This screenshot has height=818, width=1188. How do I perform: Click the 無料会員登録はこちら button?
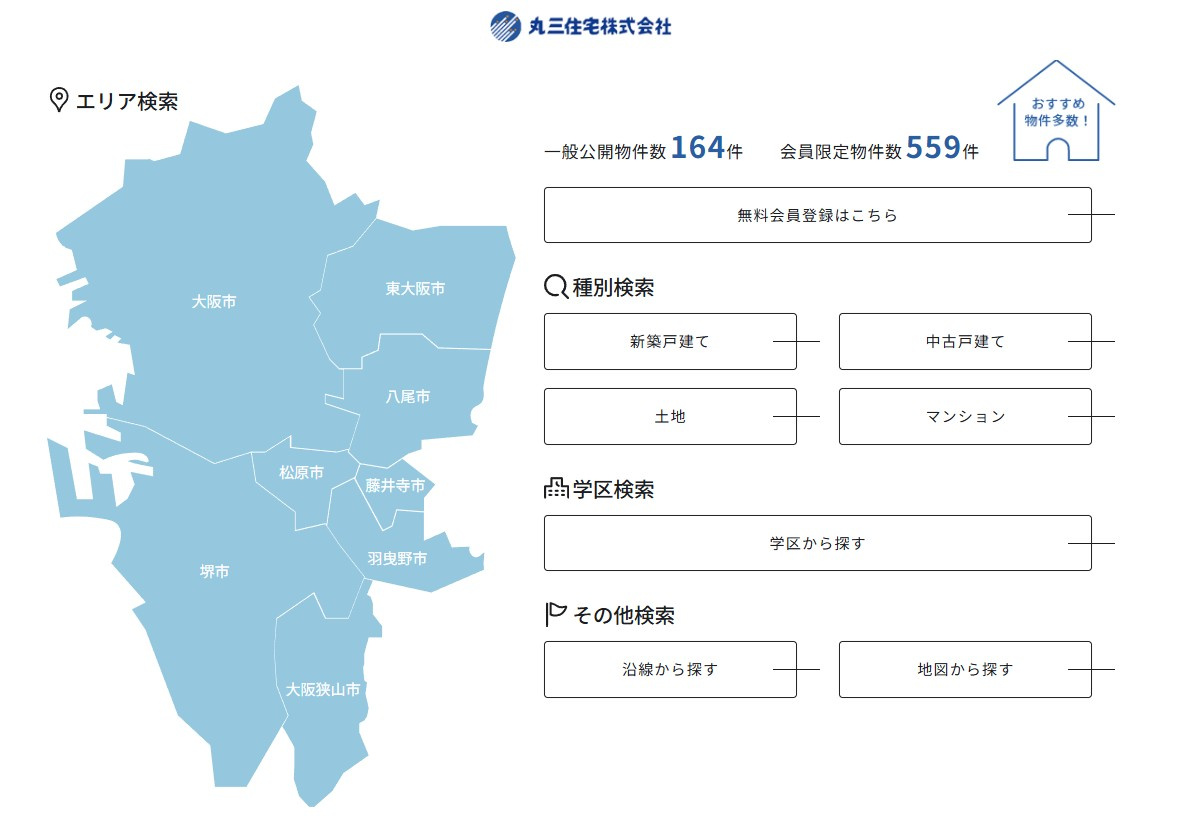tap(818, 214)
